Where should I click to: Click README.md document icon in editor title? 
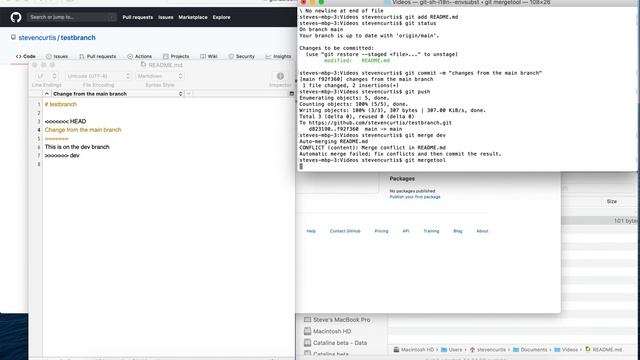click(x=143, y=64)
